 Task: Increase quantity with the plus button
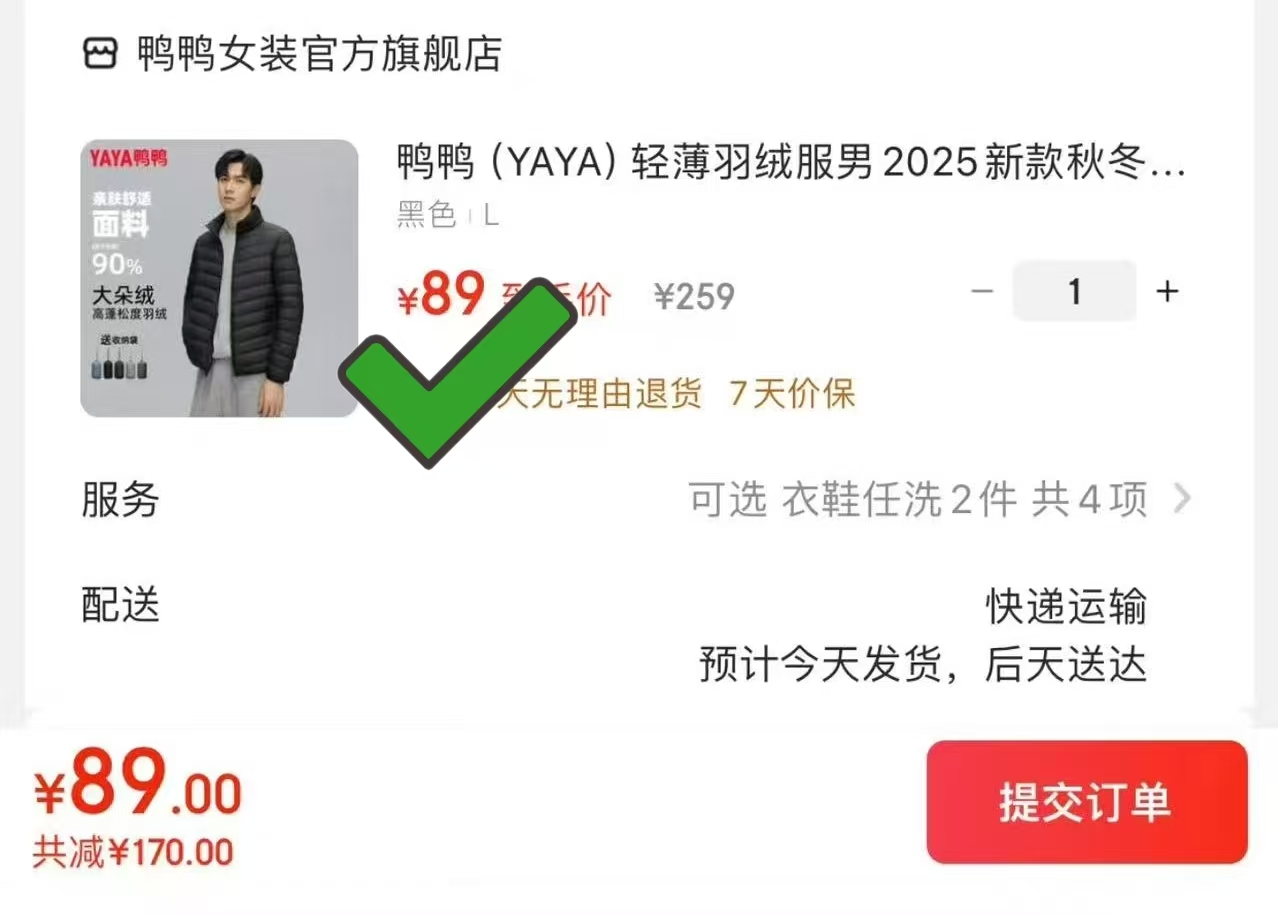(x=1167, y=291)
